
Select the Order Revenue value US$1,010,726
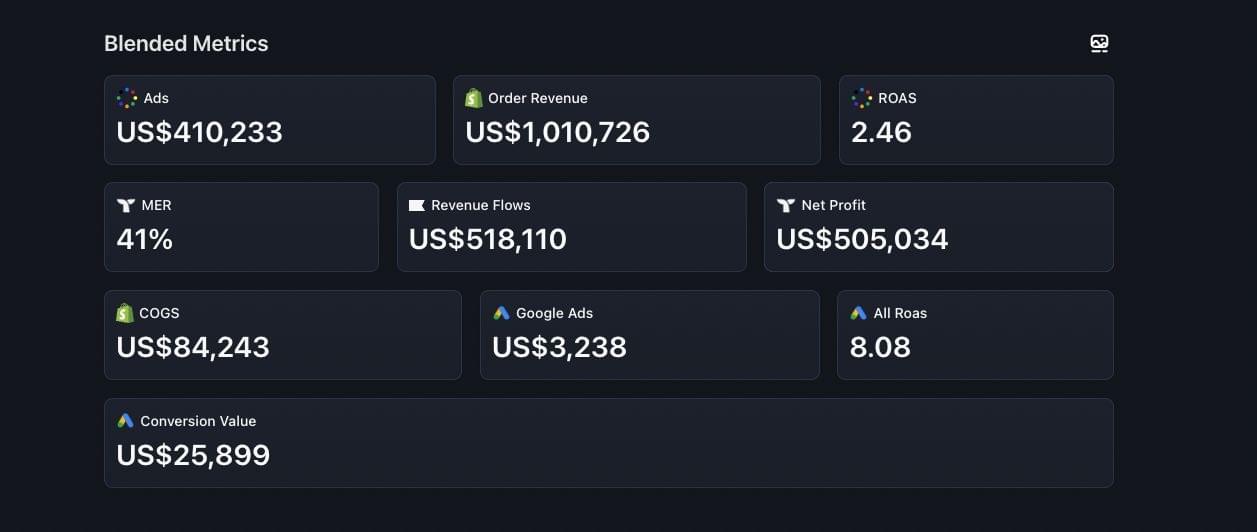(557, 132)
